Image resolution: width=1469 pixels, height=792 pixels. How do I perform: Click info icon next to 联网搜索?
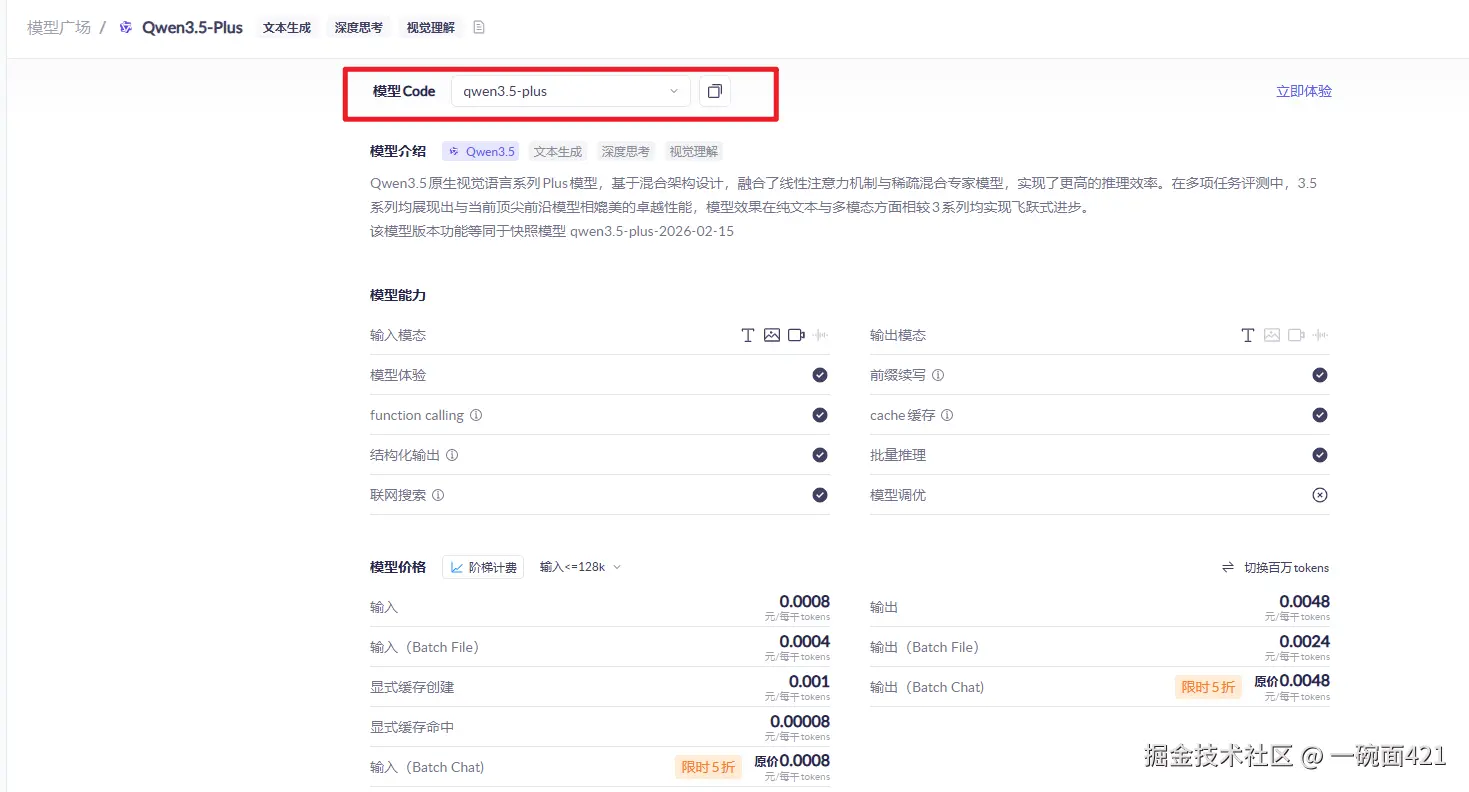[x=438, y=495]
